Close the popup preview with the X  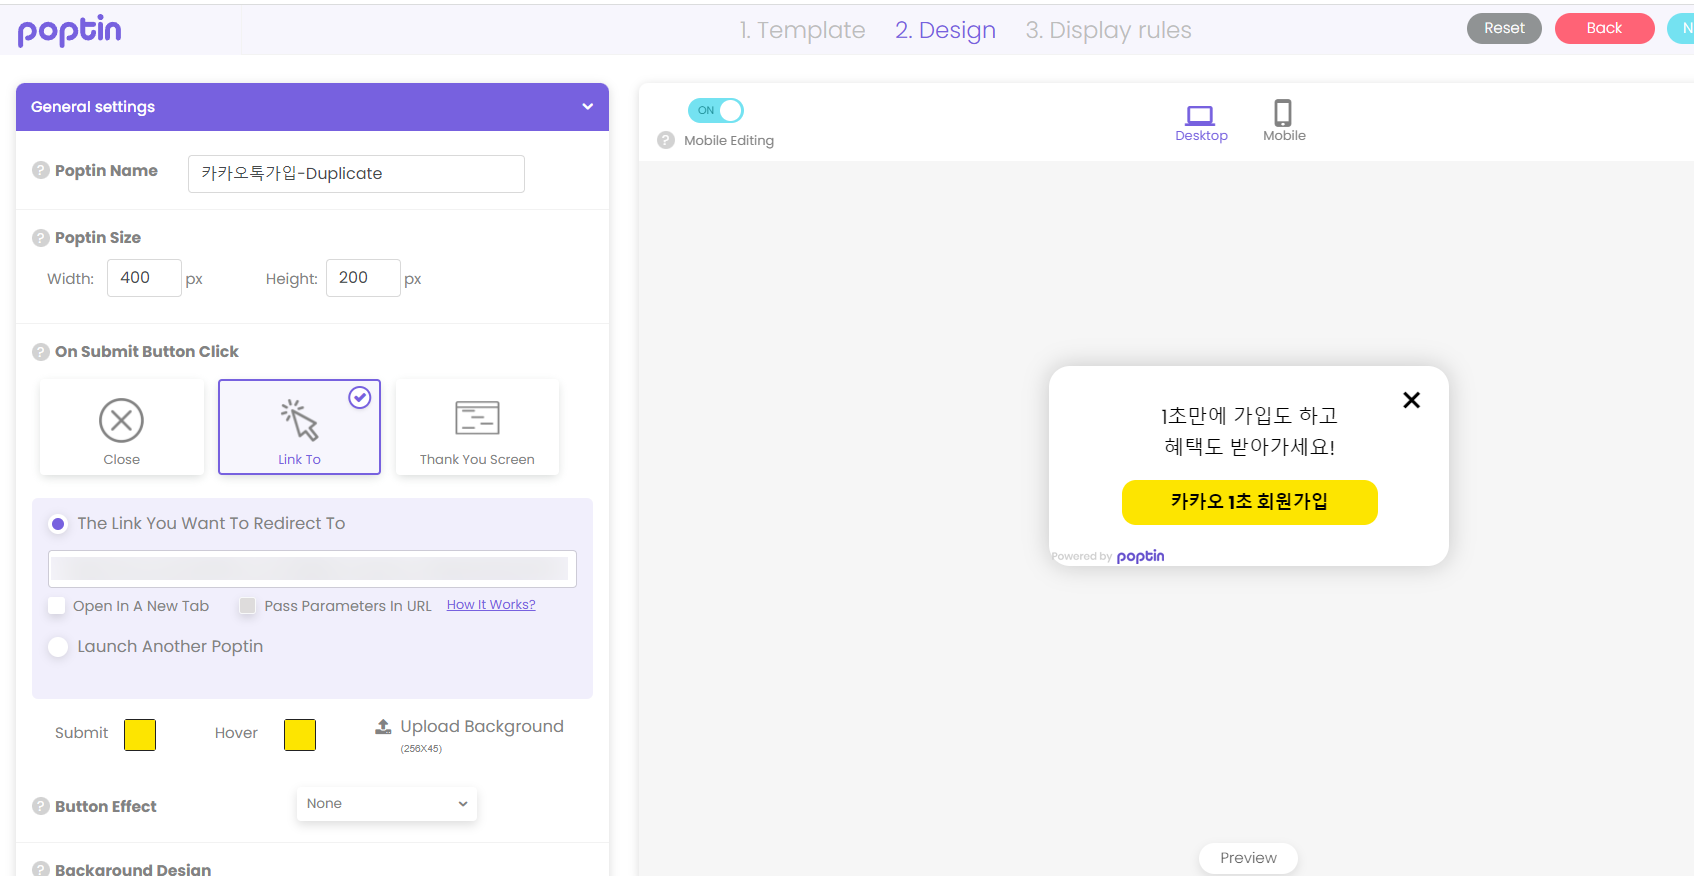click(1411, 400)
